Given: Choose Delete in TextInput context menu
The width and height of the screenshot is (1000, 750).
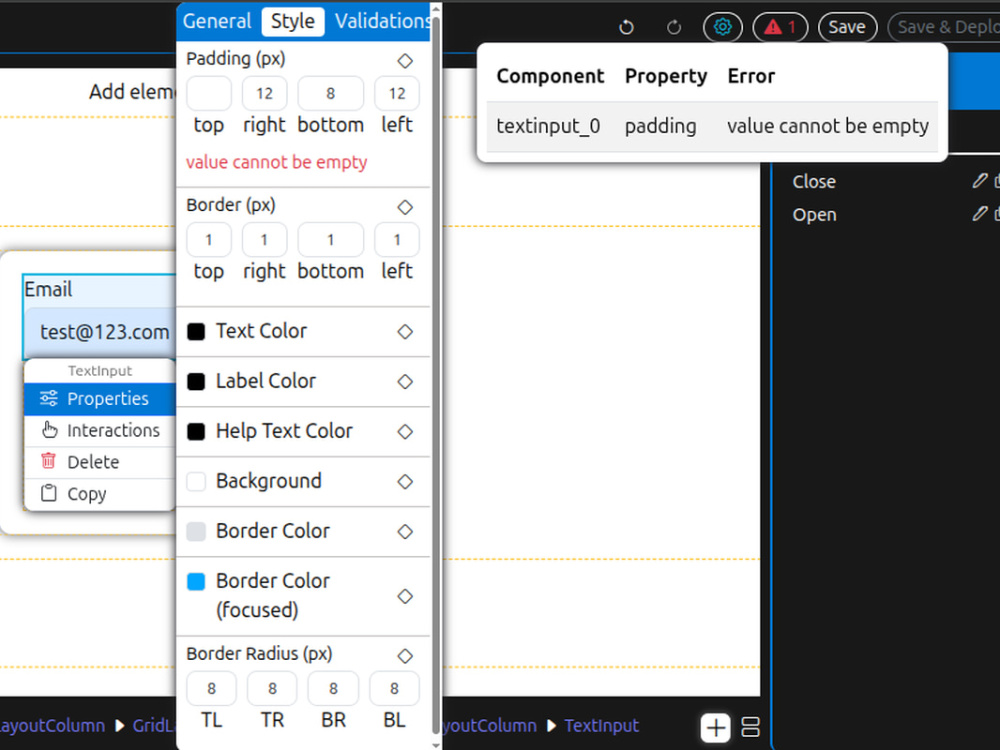Looking at the screenshot, I should [99, 462].
